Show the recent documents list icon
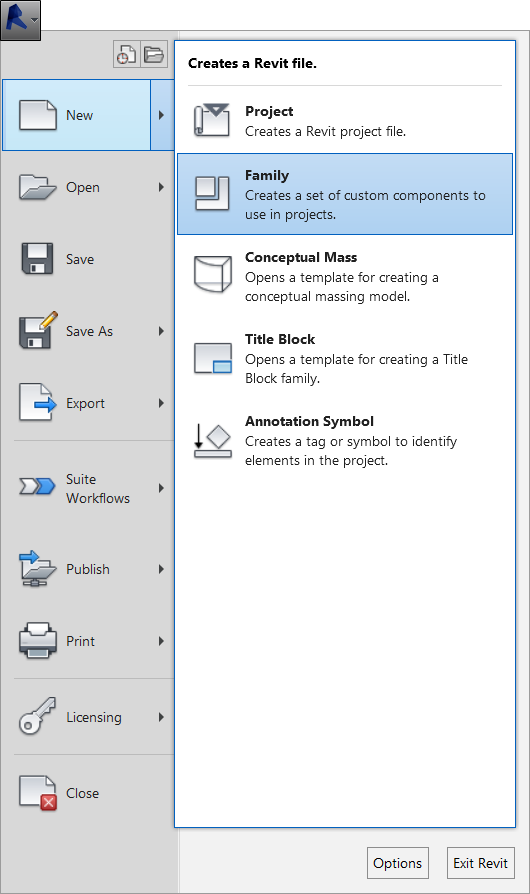 pyautogui.click(x=127, y=55)
